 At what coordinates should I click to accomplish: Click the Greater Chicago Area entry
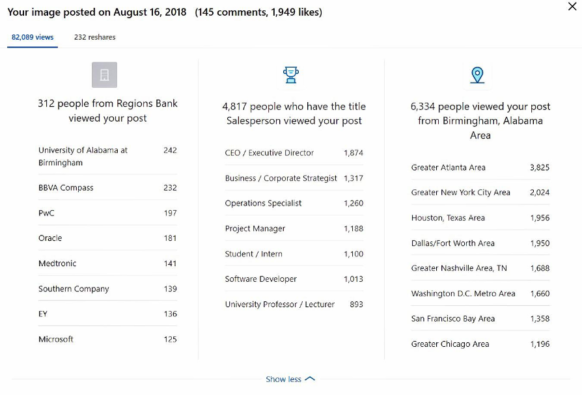480,344
